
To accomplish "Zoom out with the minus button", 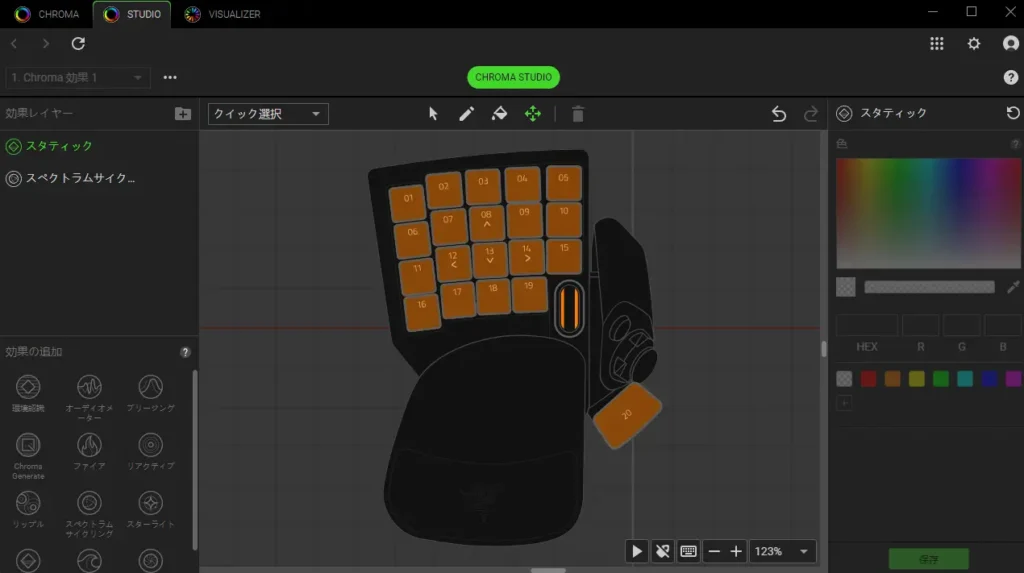I will tap(714, 551).
